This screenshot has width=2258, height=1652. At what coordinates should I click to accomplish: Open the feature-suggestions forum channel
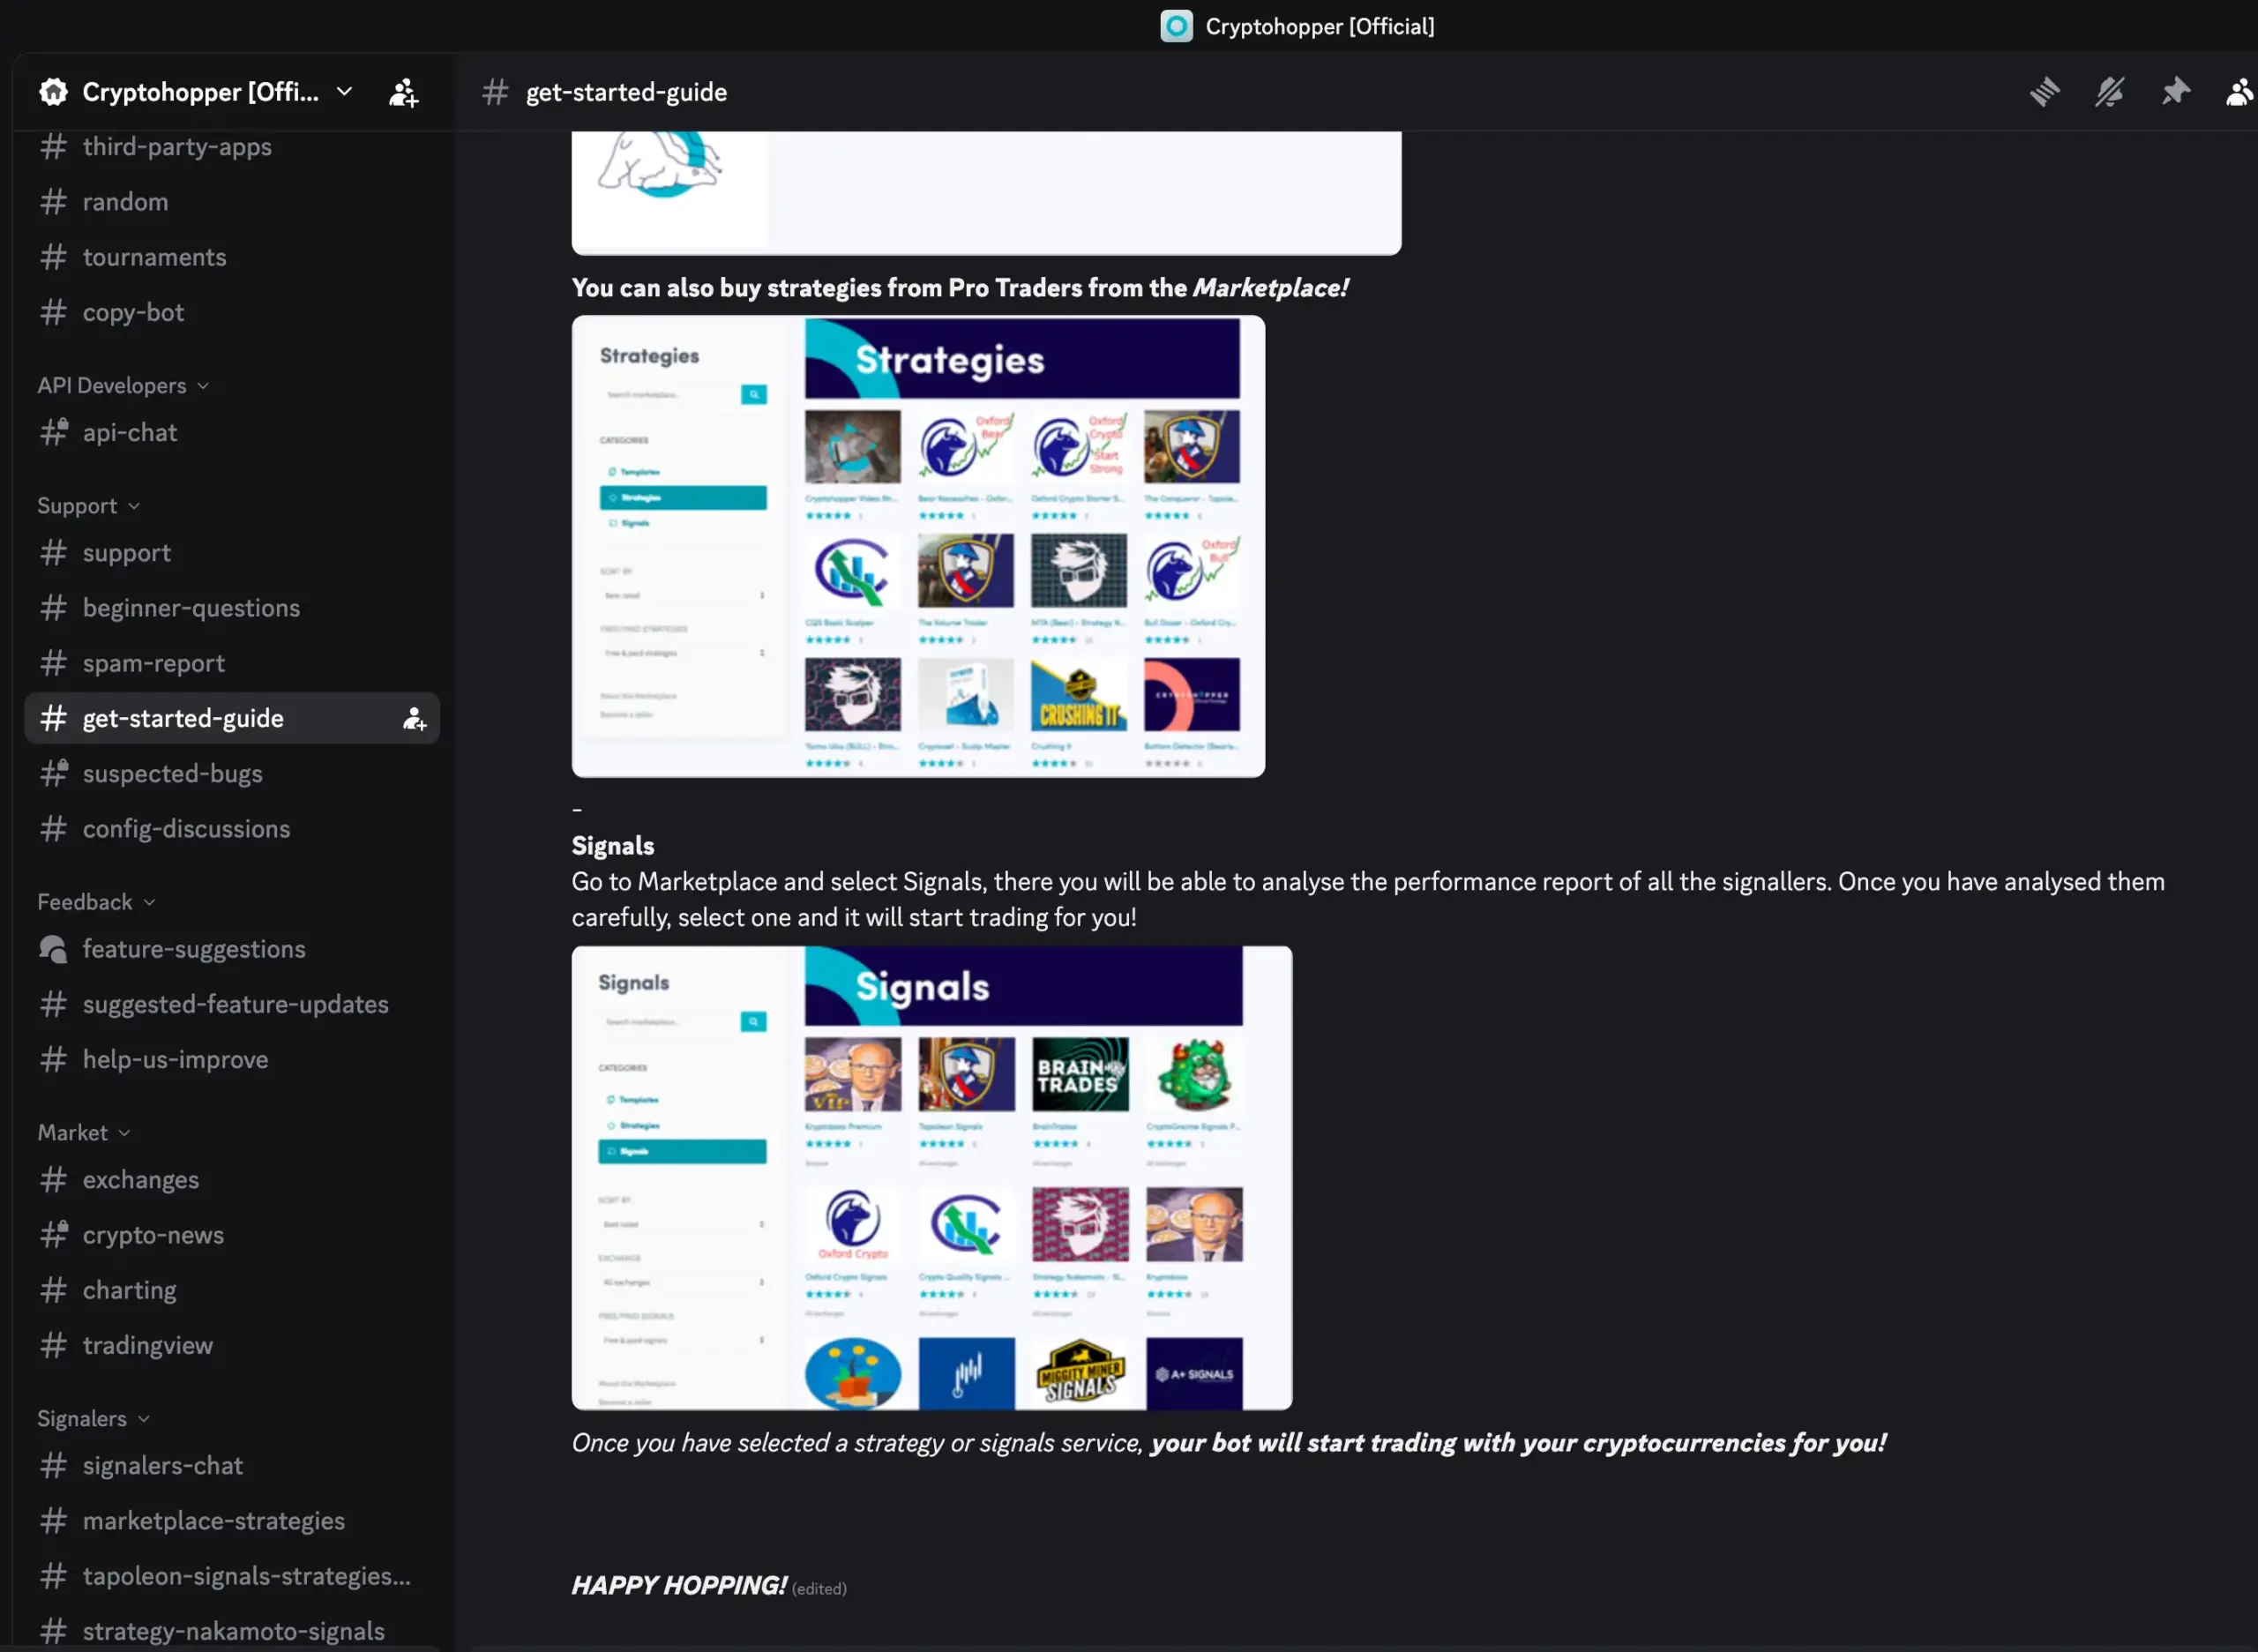tap(194, 949)
